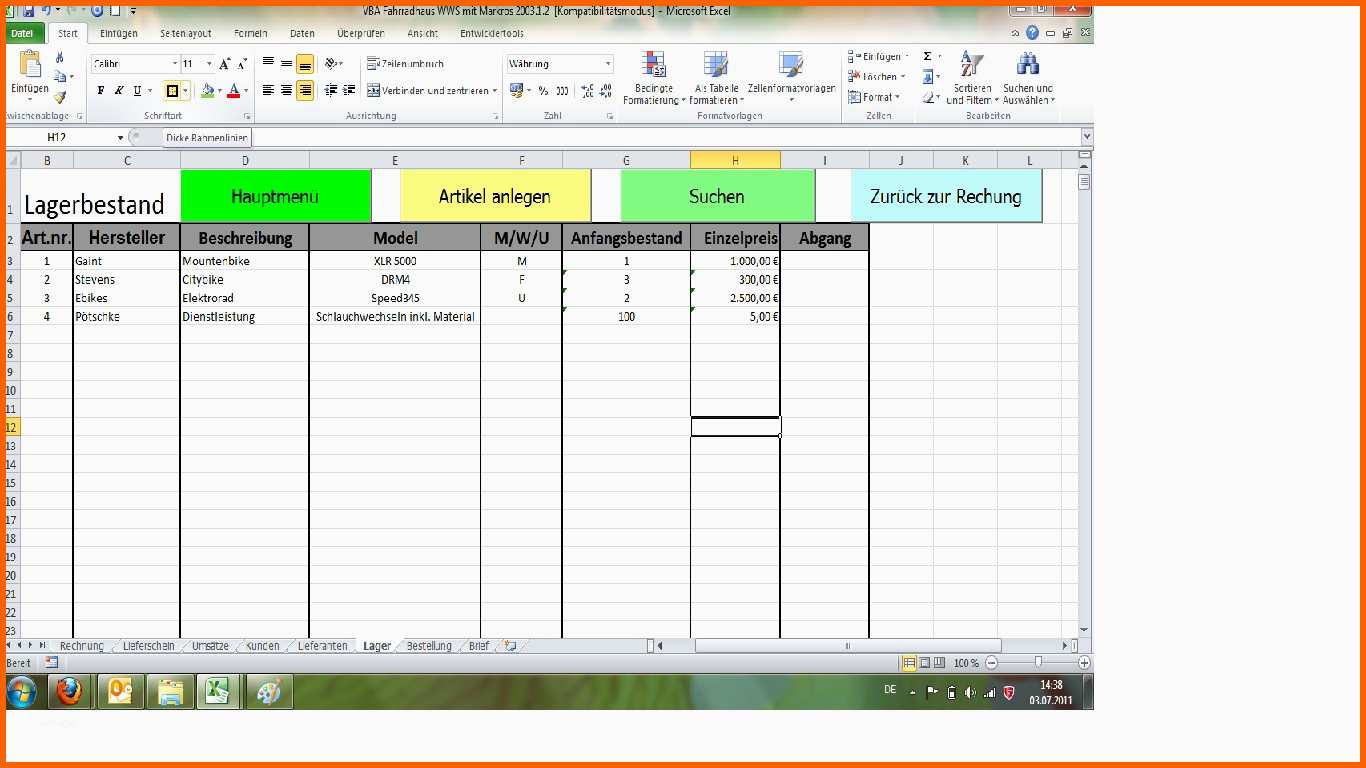Click the percent style icon
This screenshot has width=1366, height=768.
543,91
